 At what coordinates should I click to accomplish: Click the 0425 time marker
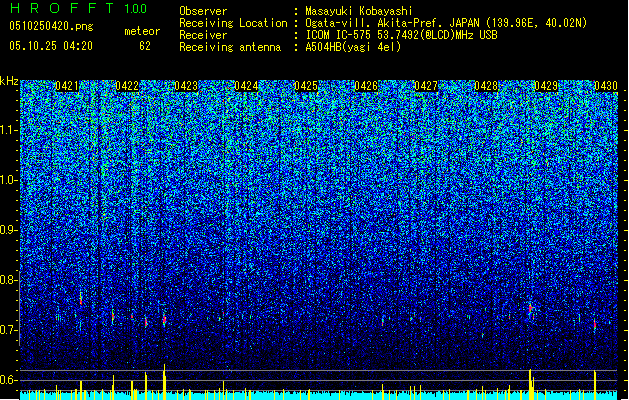click(306, 86)
